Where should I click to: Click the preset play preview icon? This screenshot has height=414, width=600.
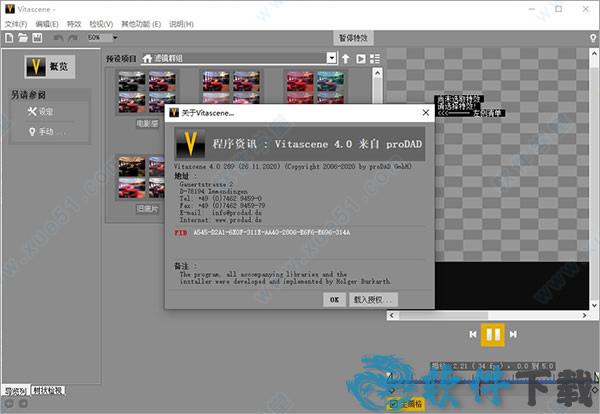[x=361, y=59]
